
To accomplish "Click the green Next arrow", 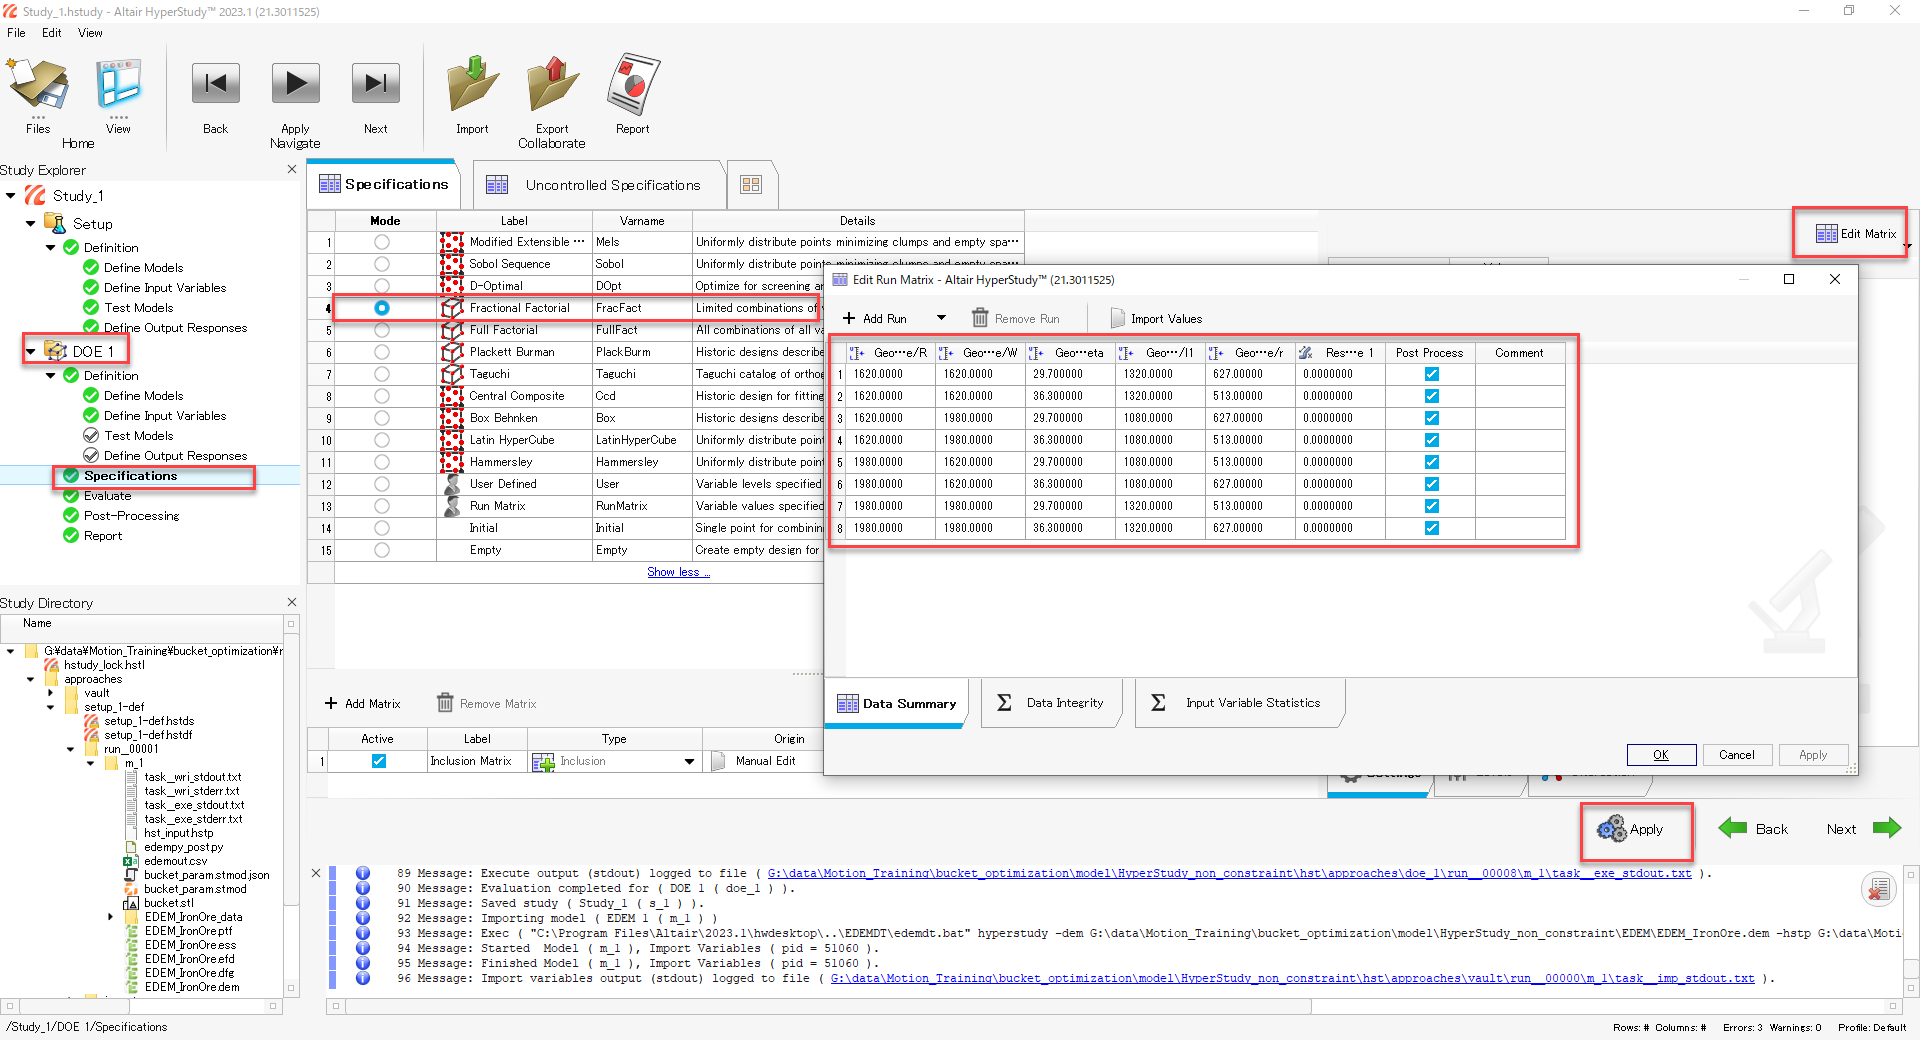I will pyautogui.click(x=1887, y=828).
